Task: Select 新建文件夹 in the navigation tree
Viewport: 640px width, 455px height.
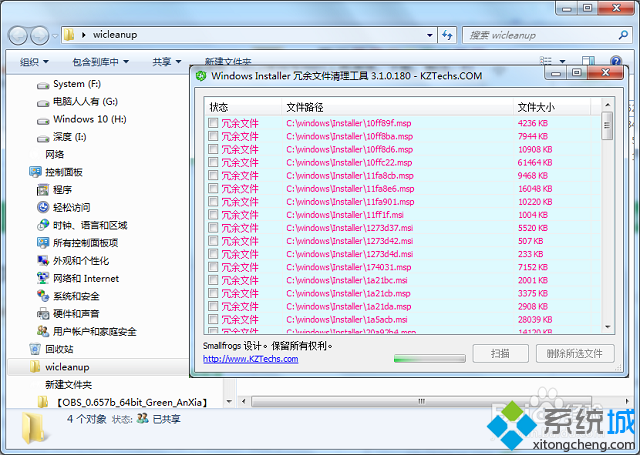Action: click(69, 384)
